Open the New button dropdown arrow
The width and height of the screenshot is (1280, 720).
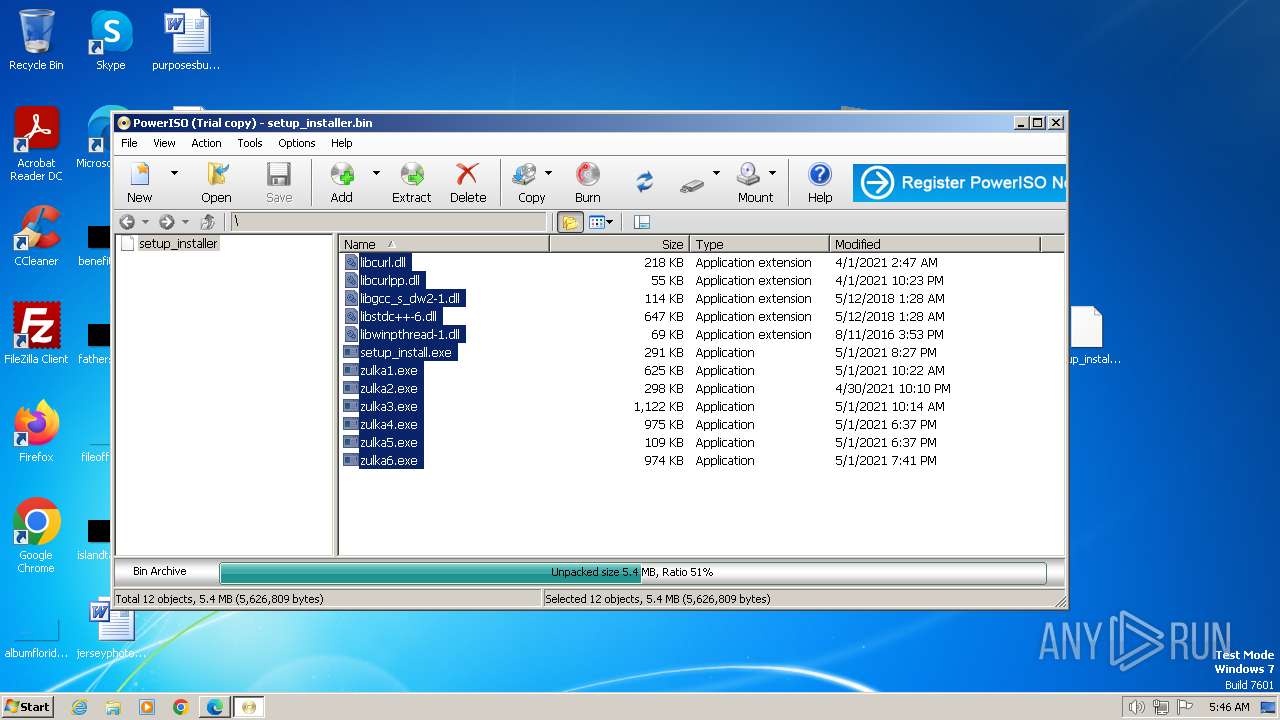tap(174, 173)
